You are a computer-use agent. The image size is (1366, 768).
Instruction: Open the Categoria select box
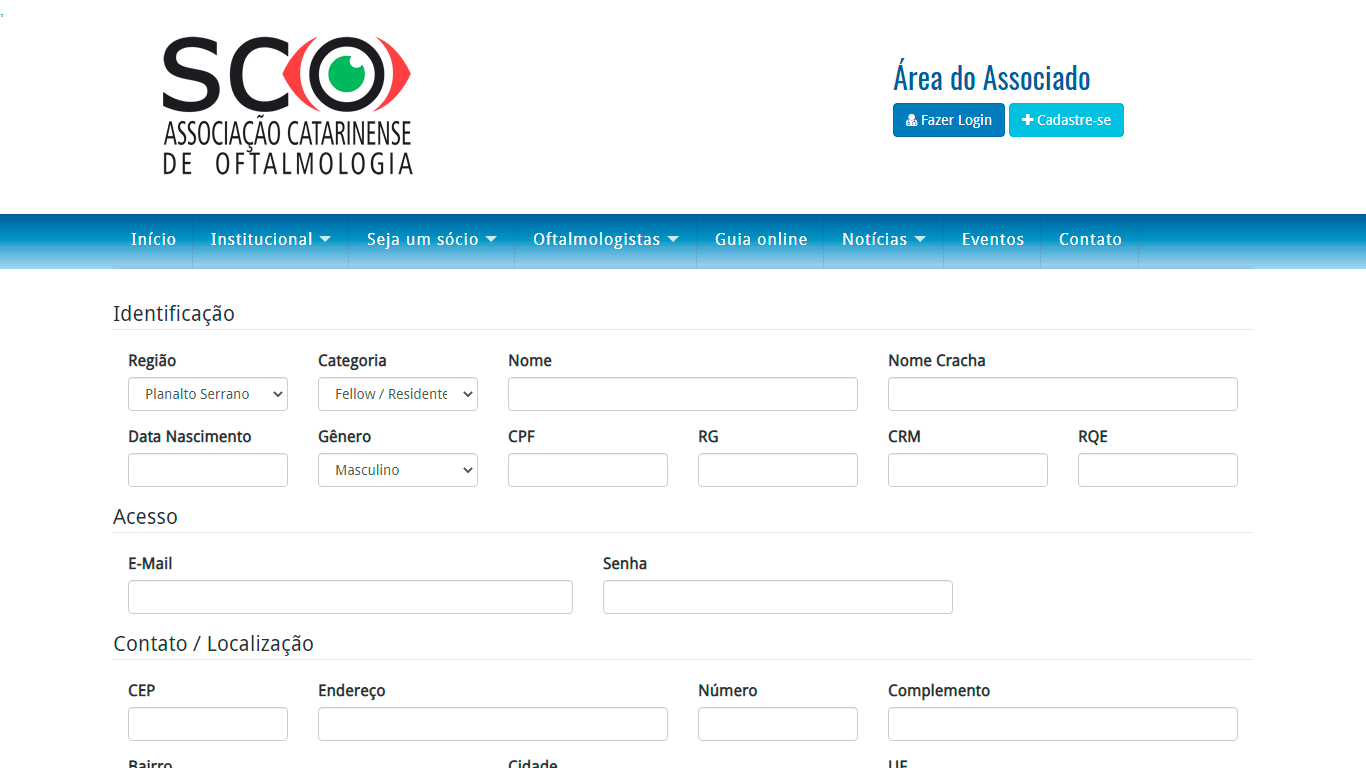pyautogui.click(x=398, y=394)
